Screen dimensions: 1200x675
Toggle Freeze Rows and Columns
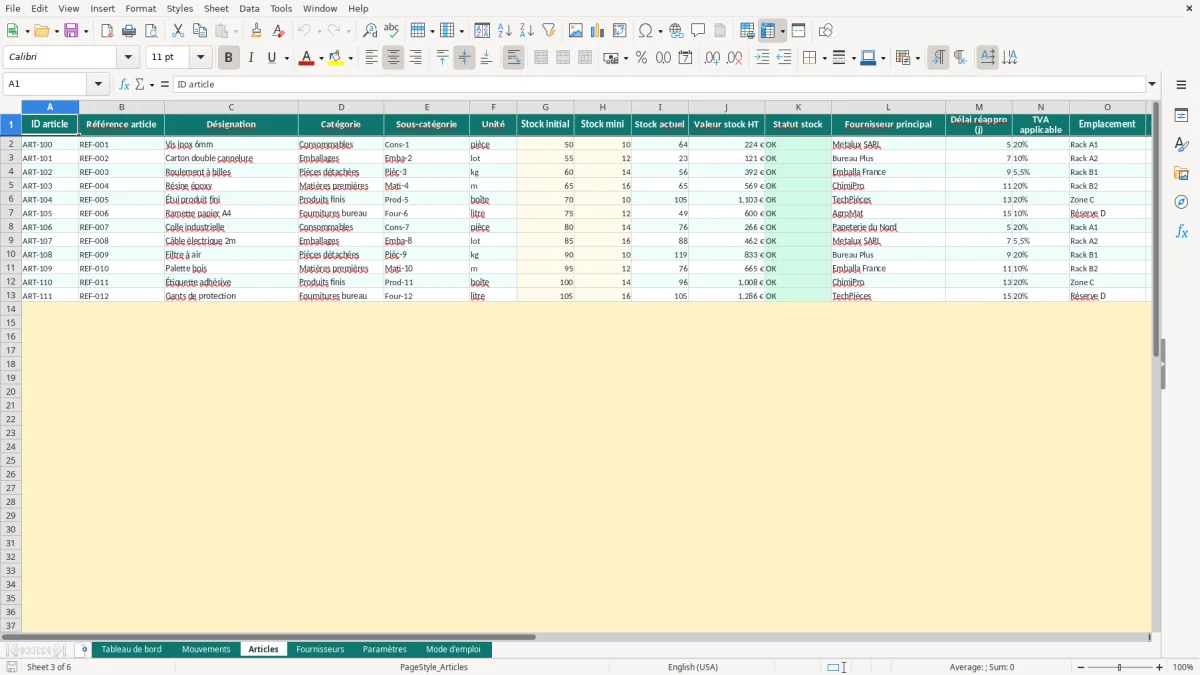768,31
